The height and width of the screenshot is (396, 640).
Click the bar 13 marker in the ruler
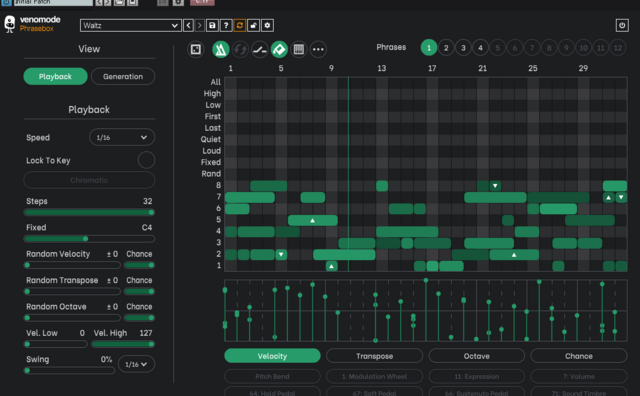[x=382, y=68]
